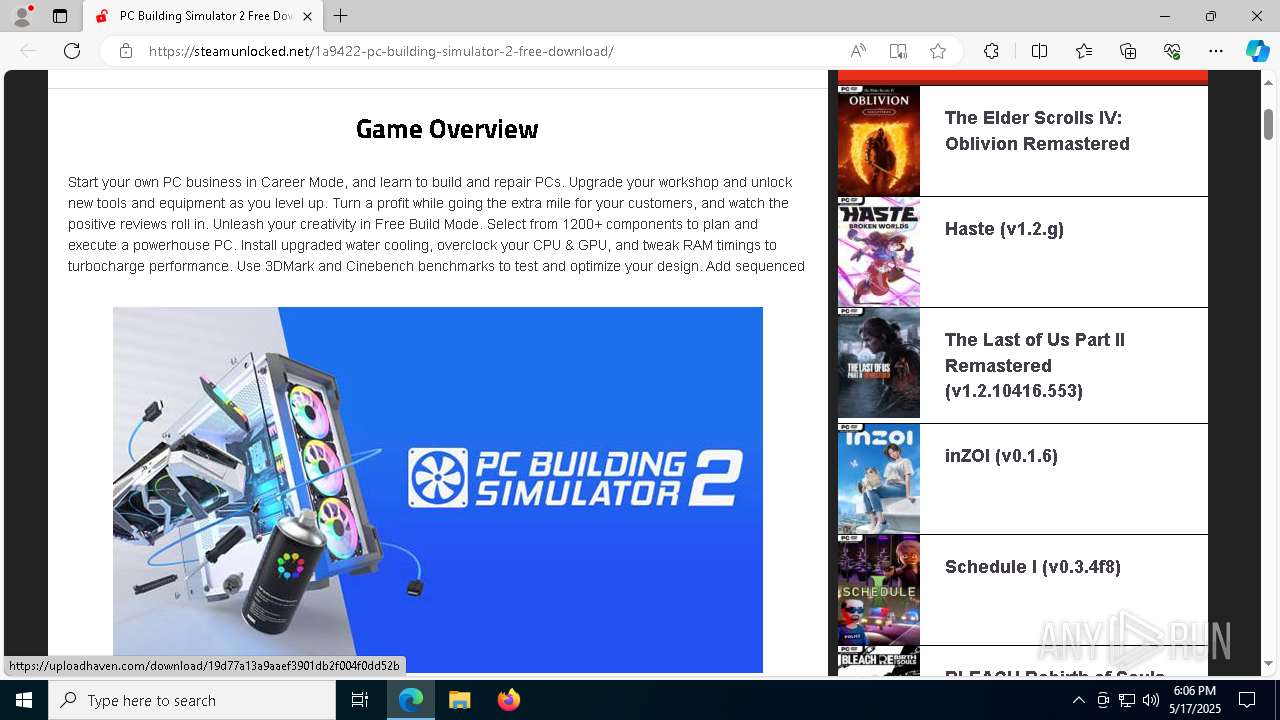Click the scrollbar down arrow

(x=1268, y=664)
